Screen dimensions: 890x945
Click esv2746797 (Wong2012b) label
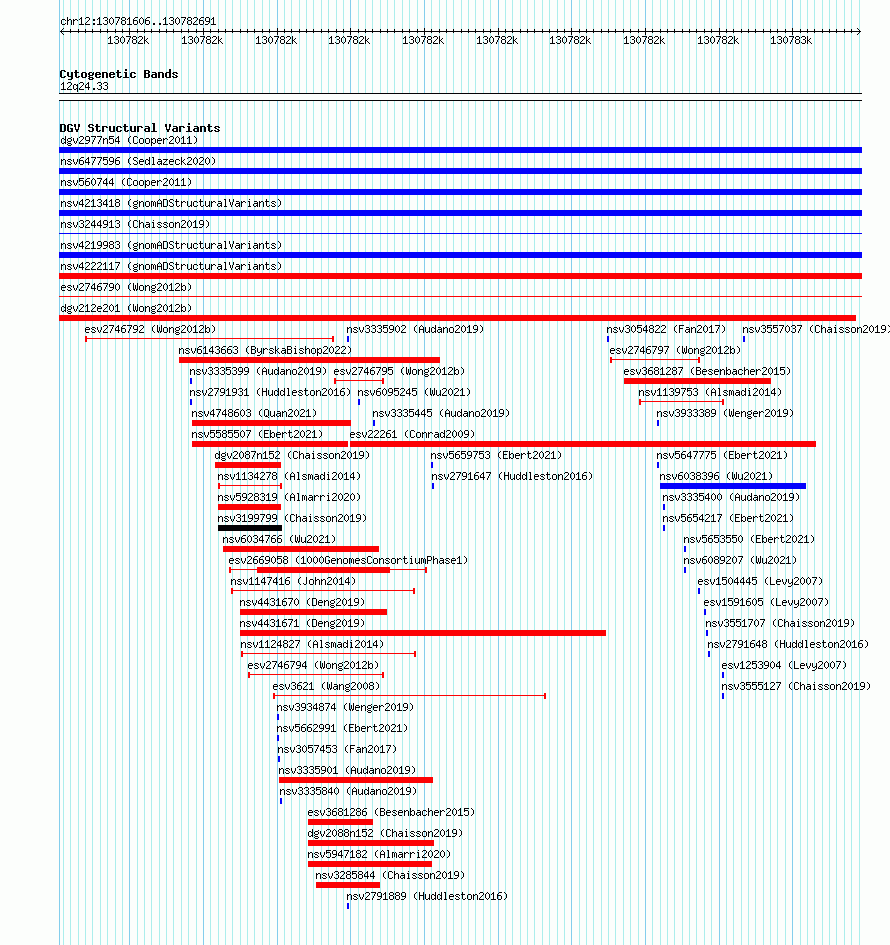[675, 351]
